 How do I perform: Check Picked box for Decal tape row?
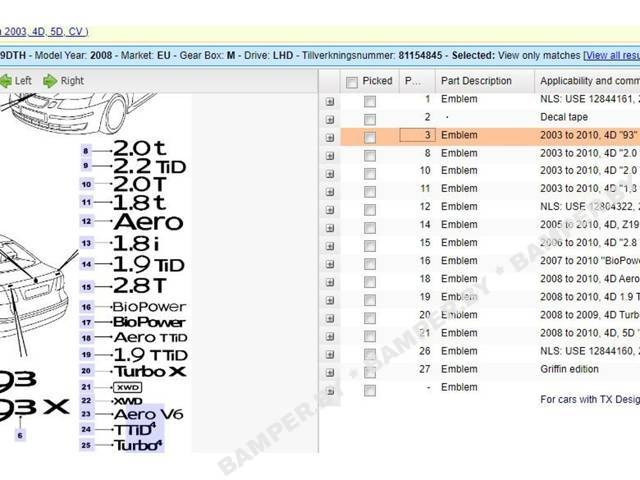click(x=370, y=120)
